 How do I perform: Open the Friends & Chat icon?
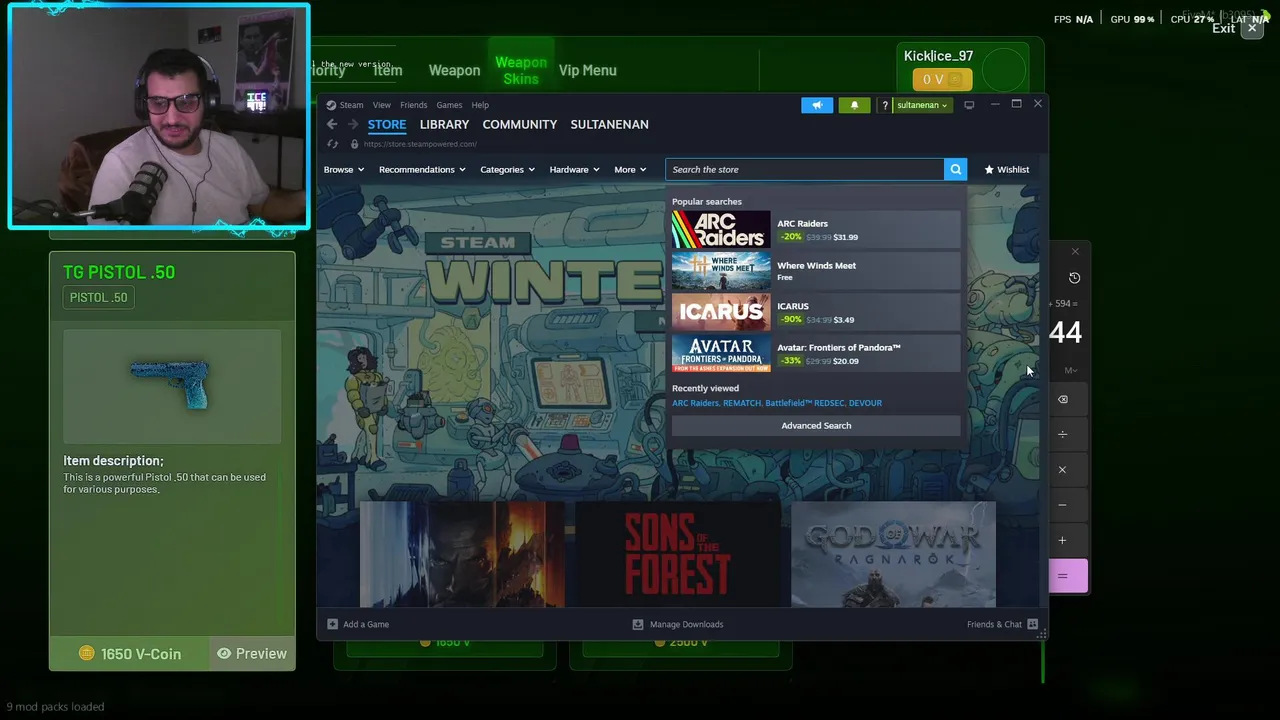[1032, 624]
